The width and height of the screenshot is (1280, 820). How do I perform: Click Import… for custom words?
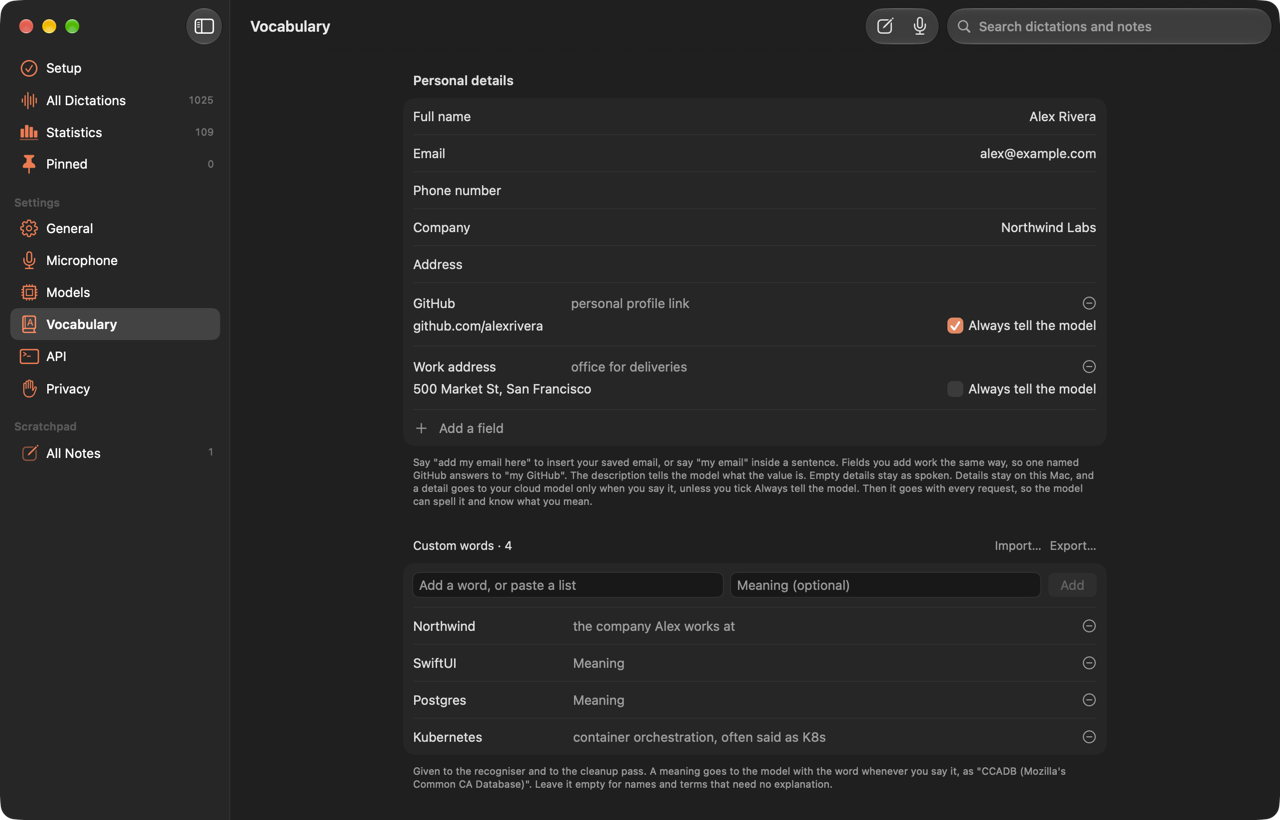point(1017,545)
